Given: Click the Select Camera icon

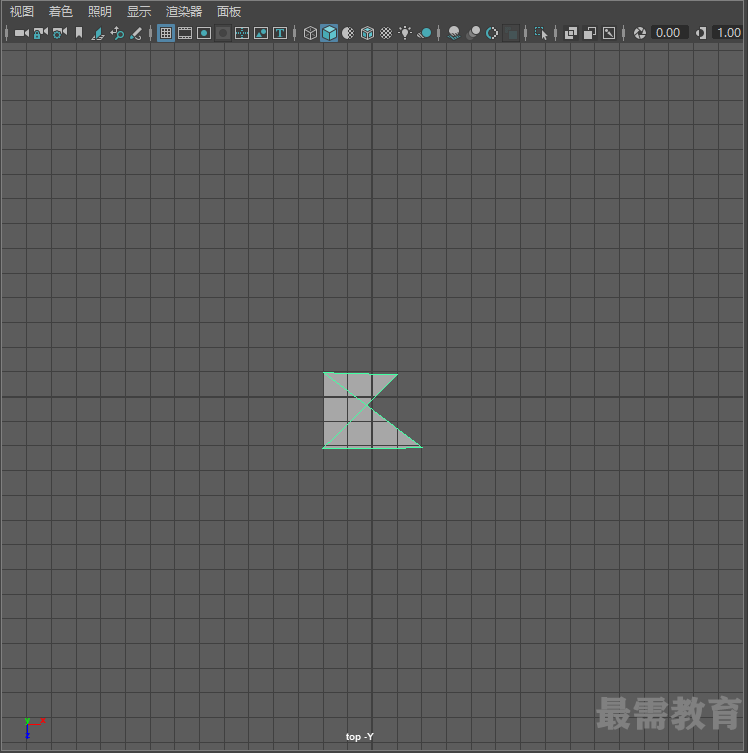Looking at the screenshot, I should tap(22, 33).
